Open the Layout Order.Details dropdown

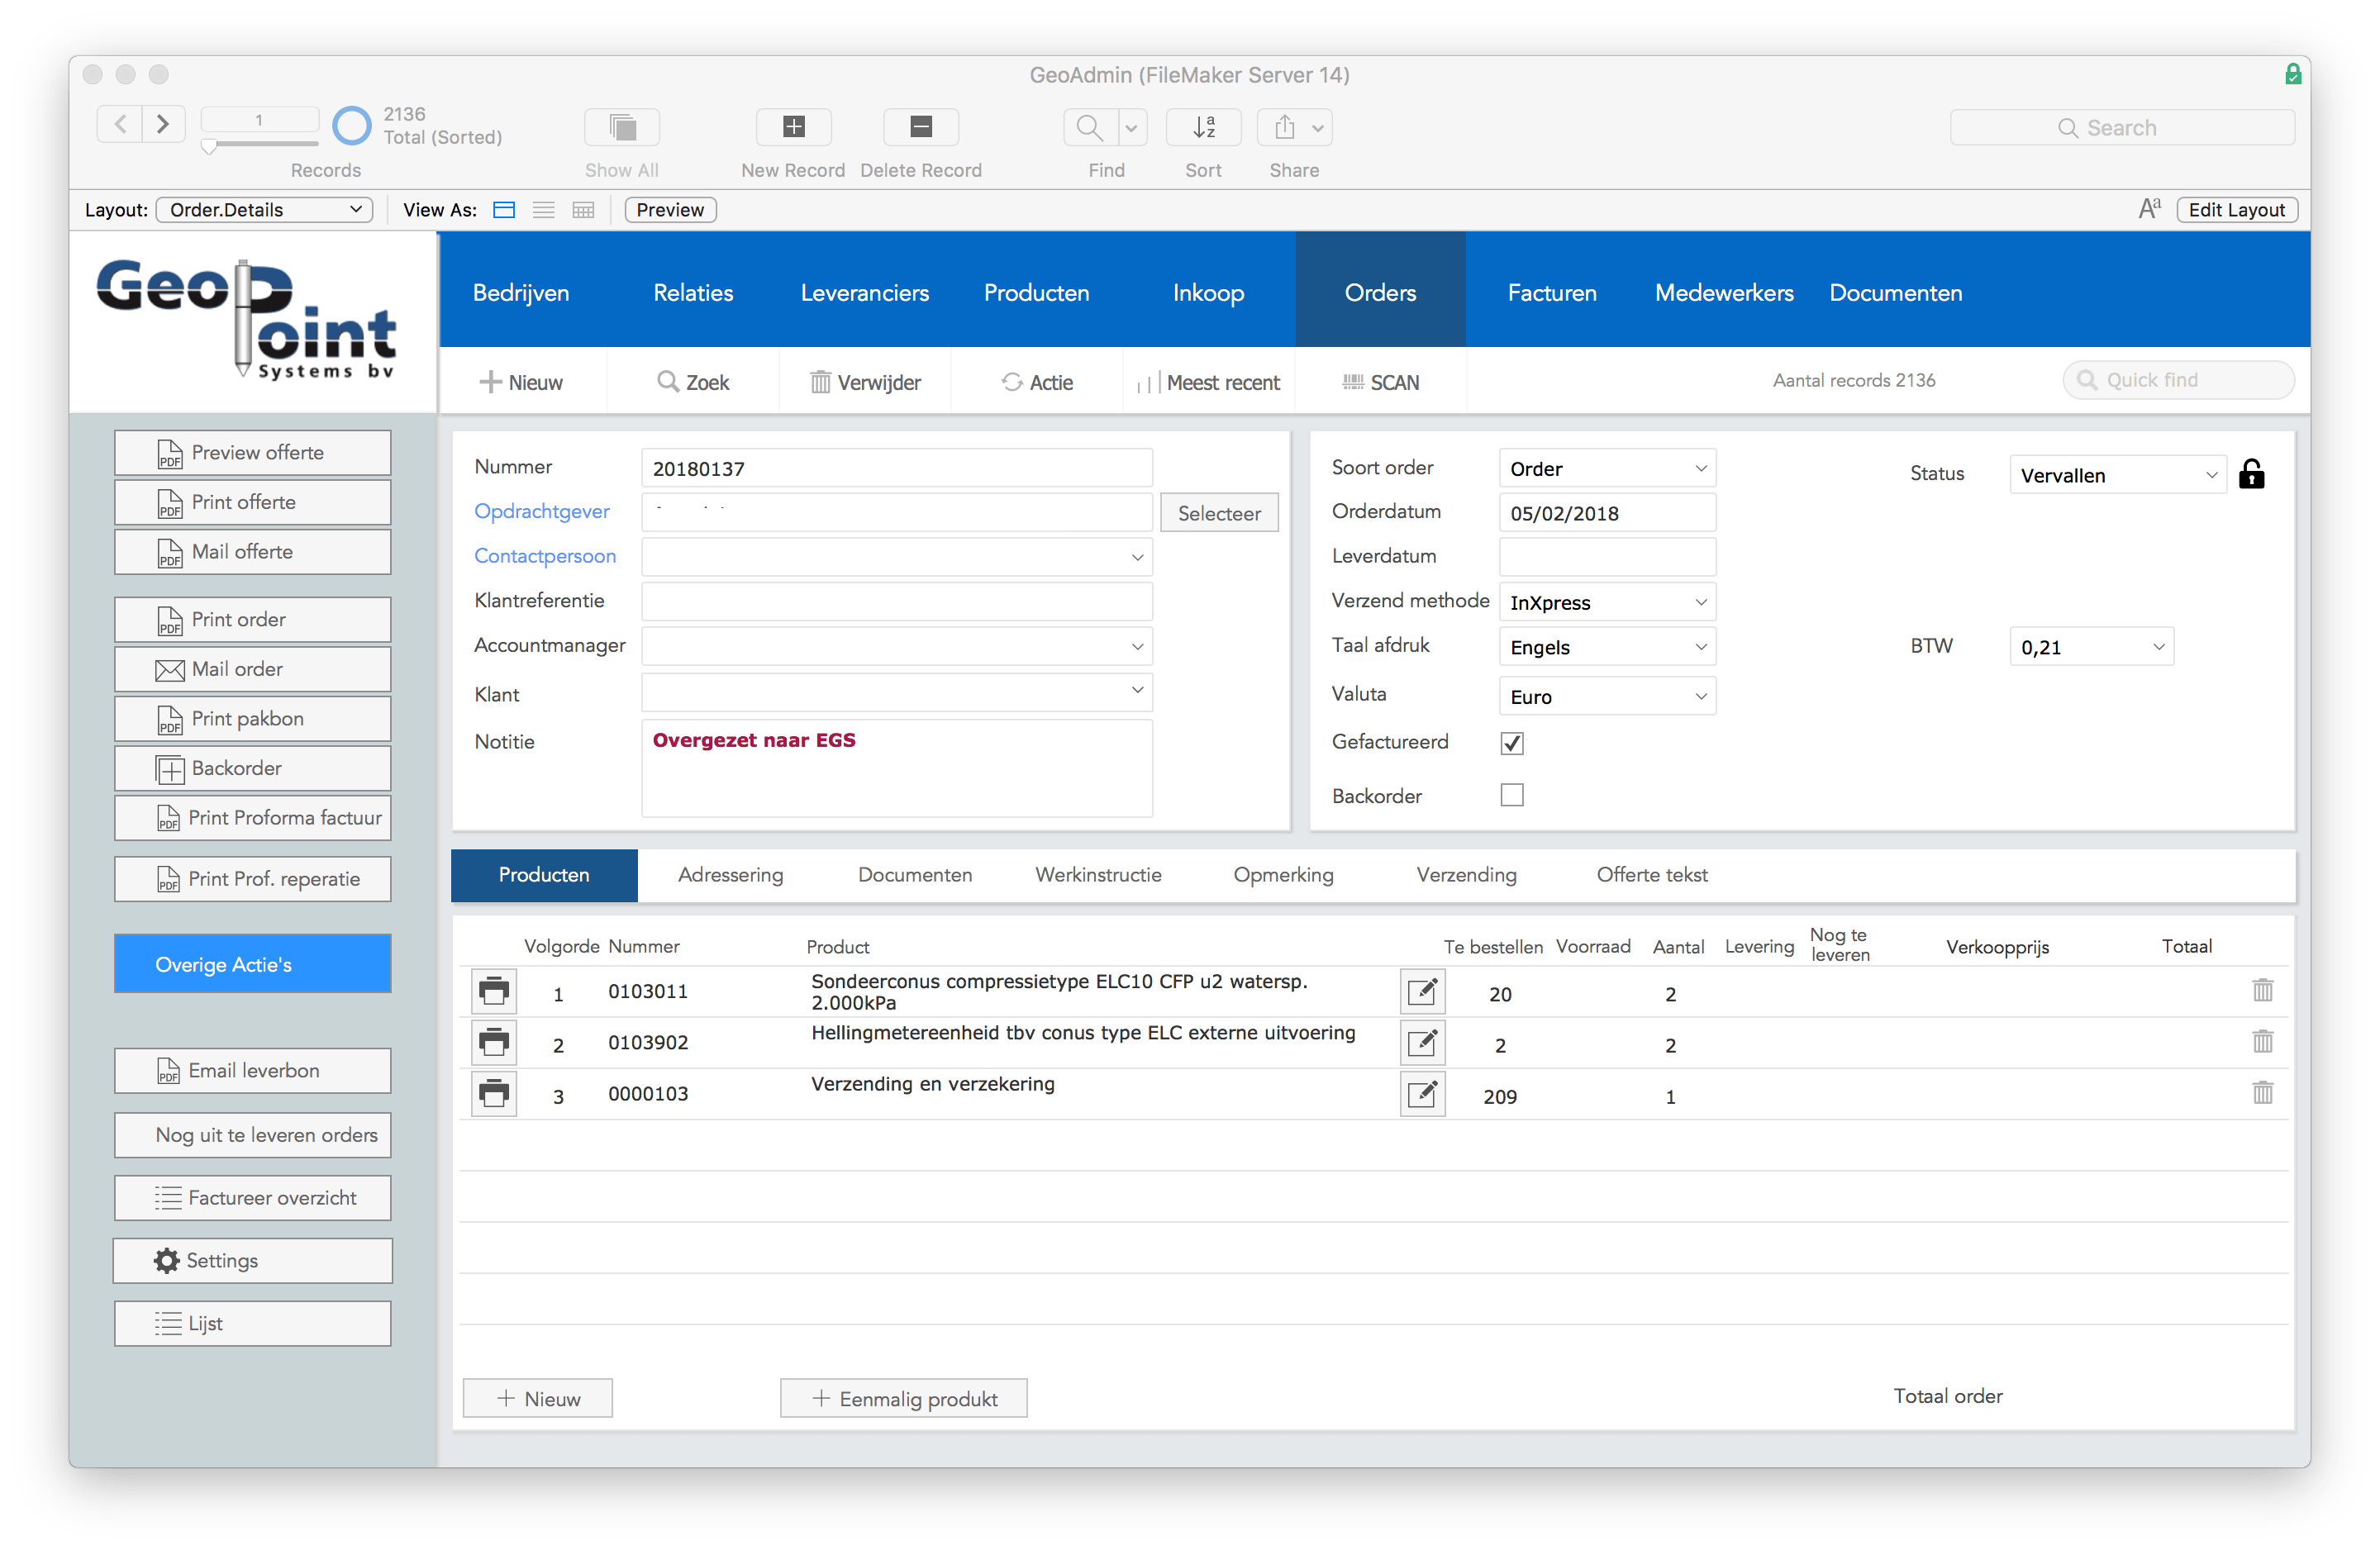(x=265, y=210)
